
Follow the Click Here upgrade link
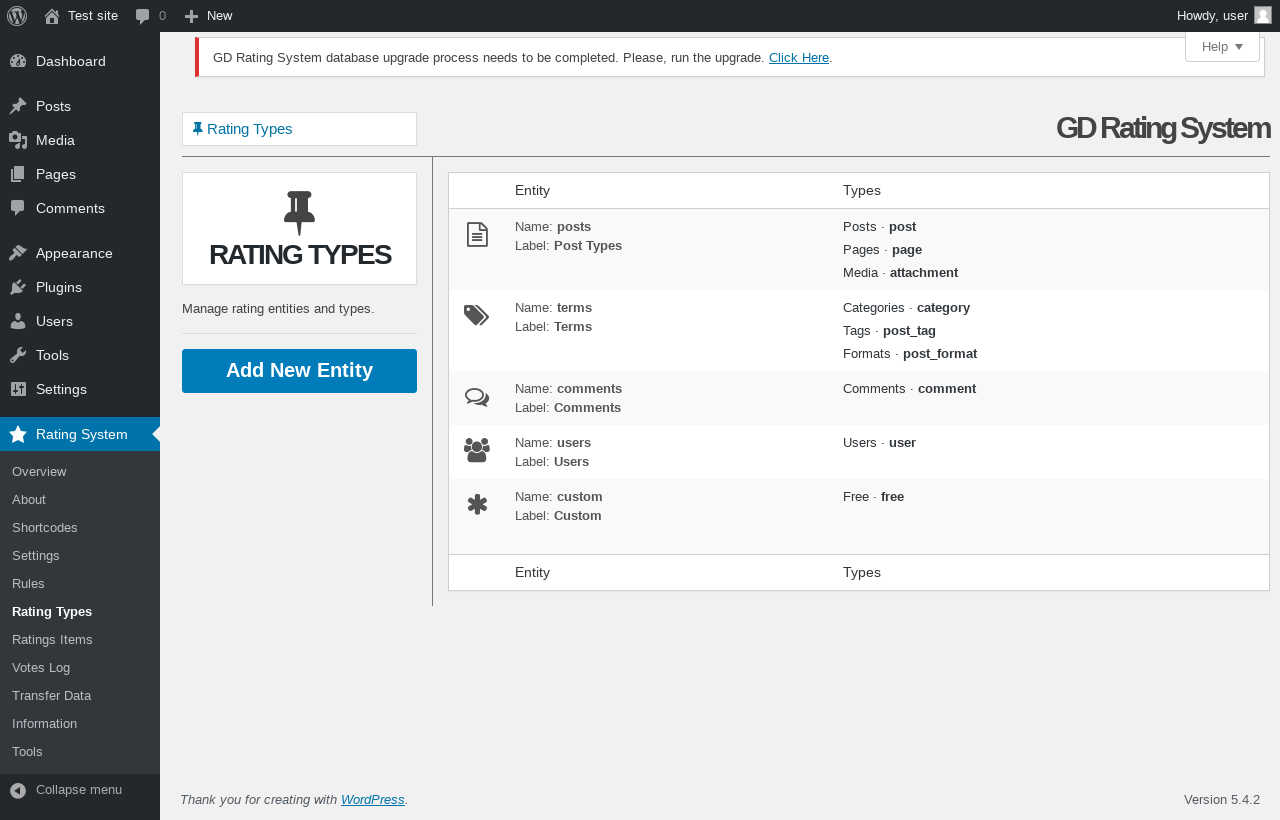(798, 58)
